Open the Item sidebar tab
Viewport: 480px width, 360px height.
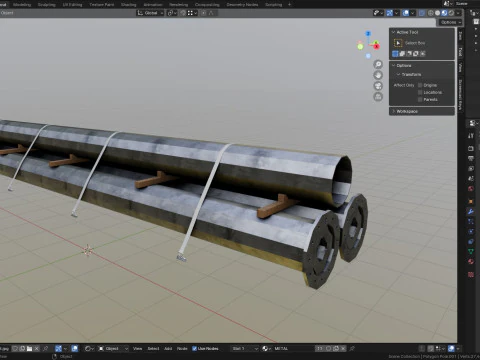(x=460, y=36)
